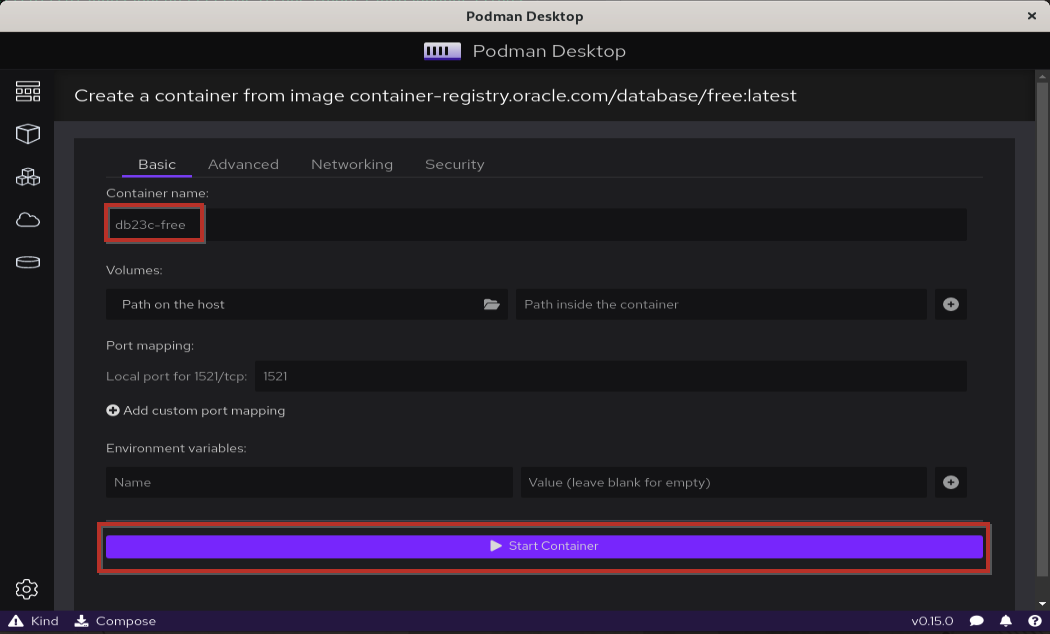1050x634 pixels.
Task: Select the Security tab
Action: coord(454,164)
